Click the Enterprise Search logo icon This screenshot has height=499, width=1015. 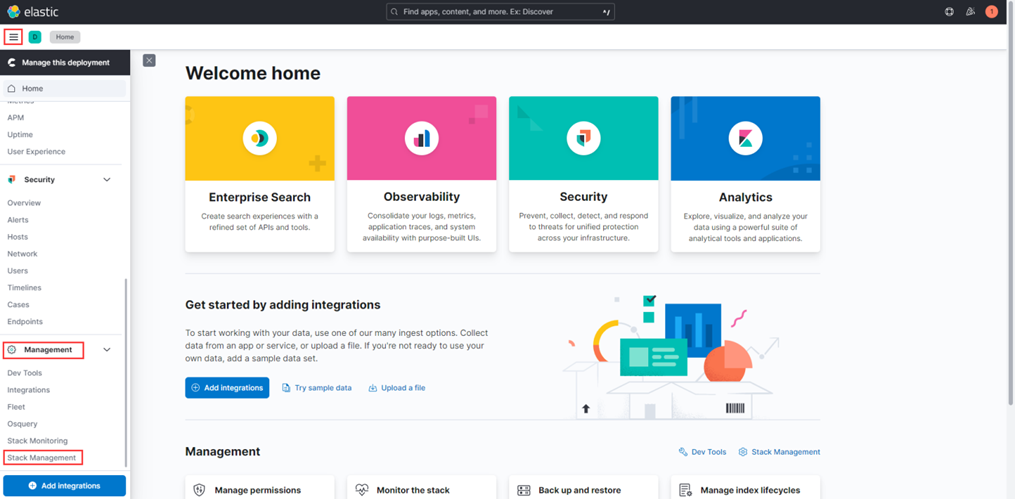pyautogui.click(x=260, y=137)
